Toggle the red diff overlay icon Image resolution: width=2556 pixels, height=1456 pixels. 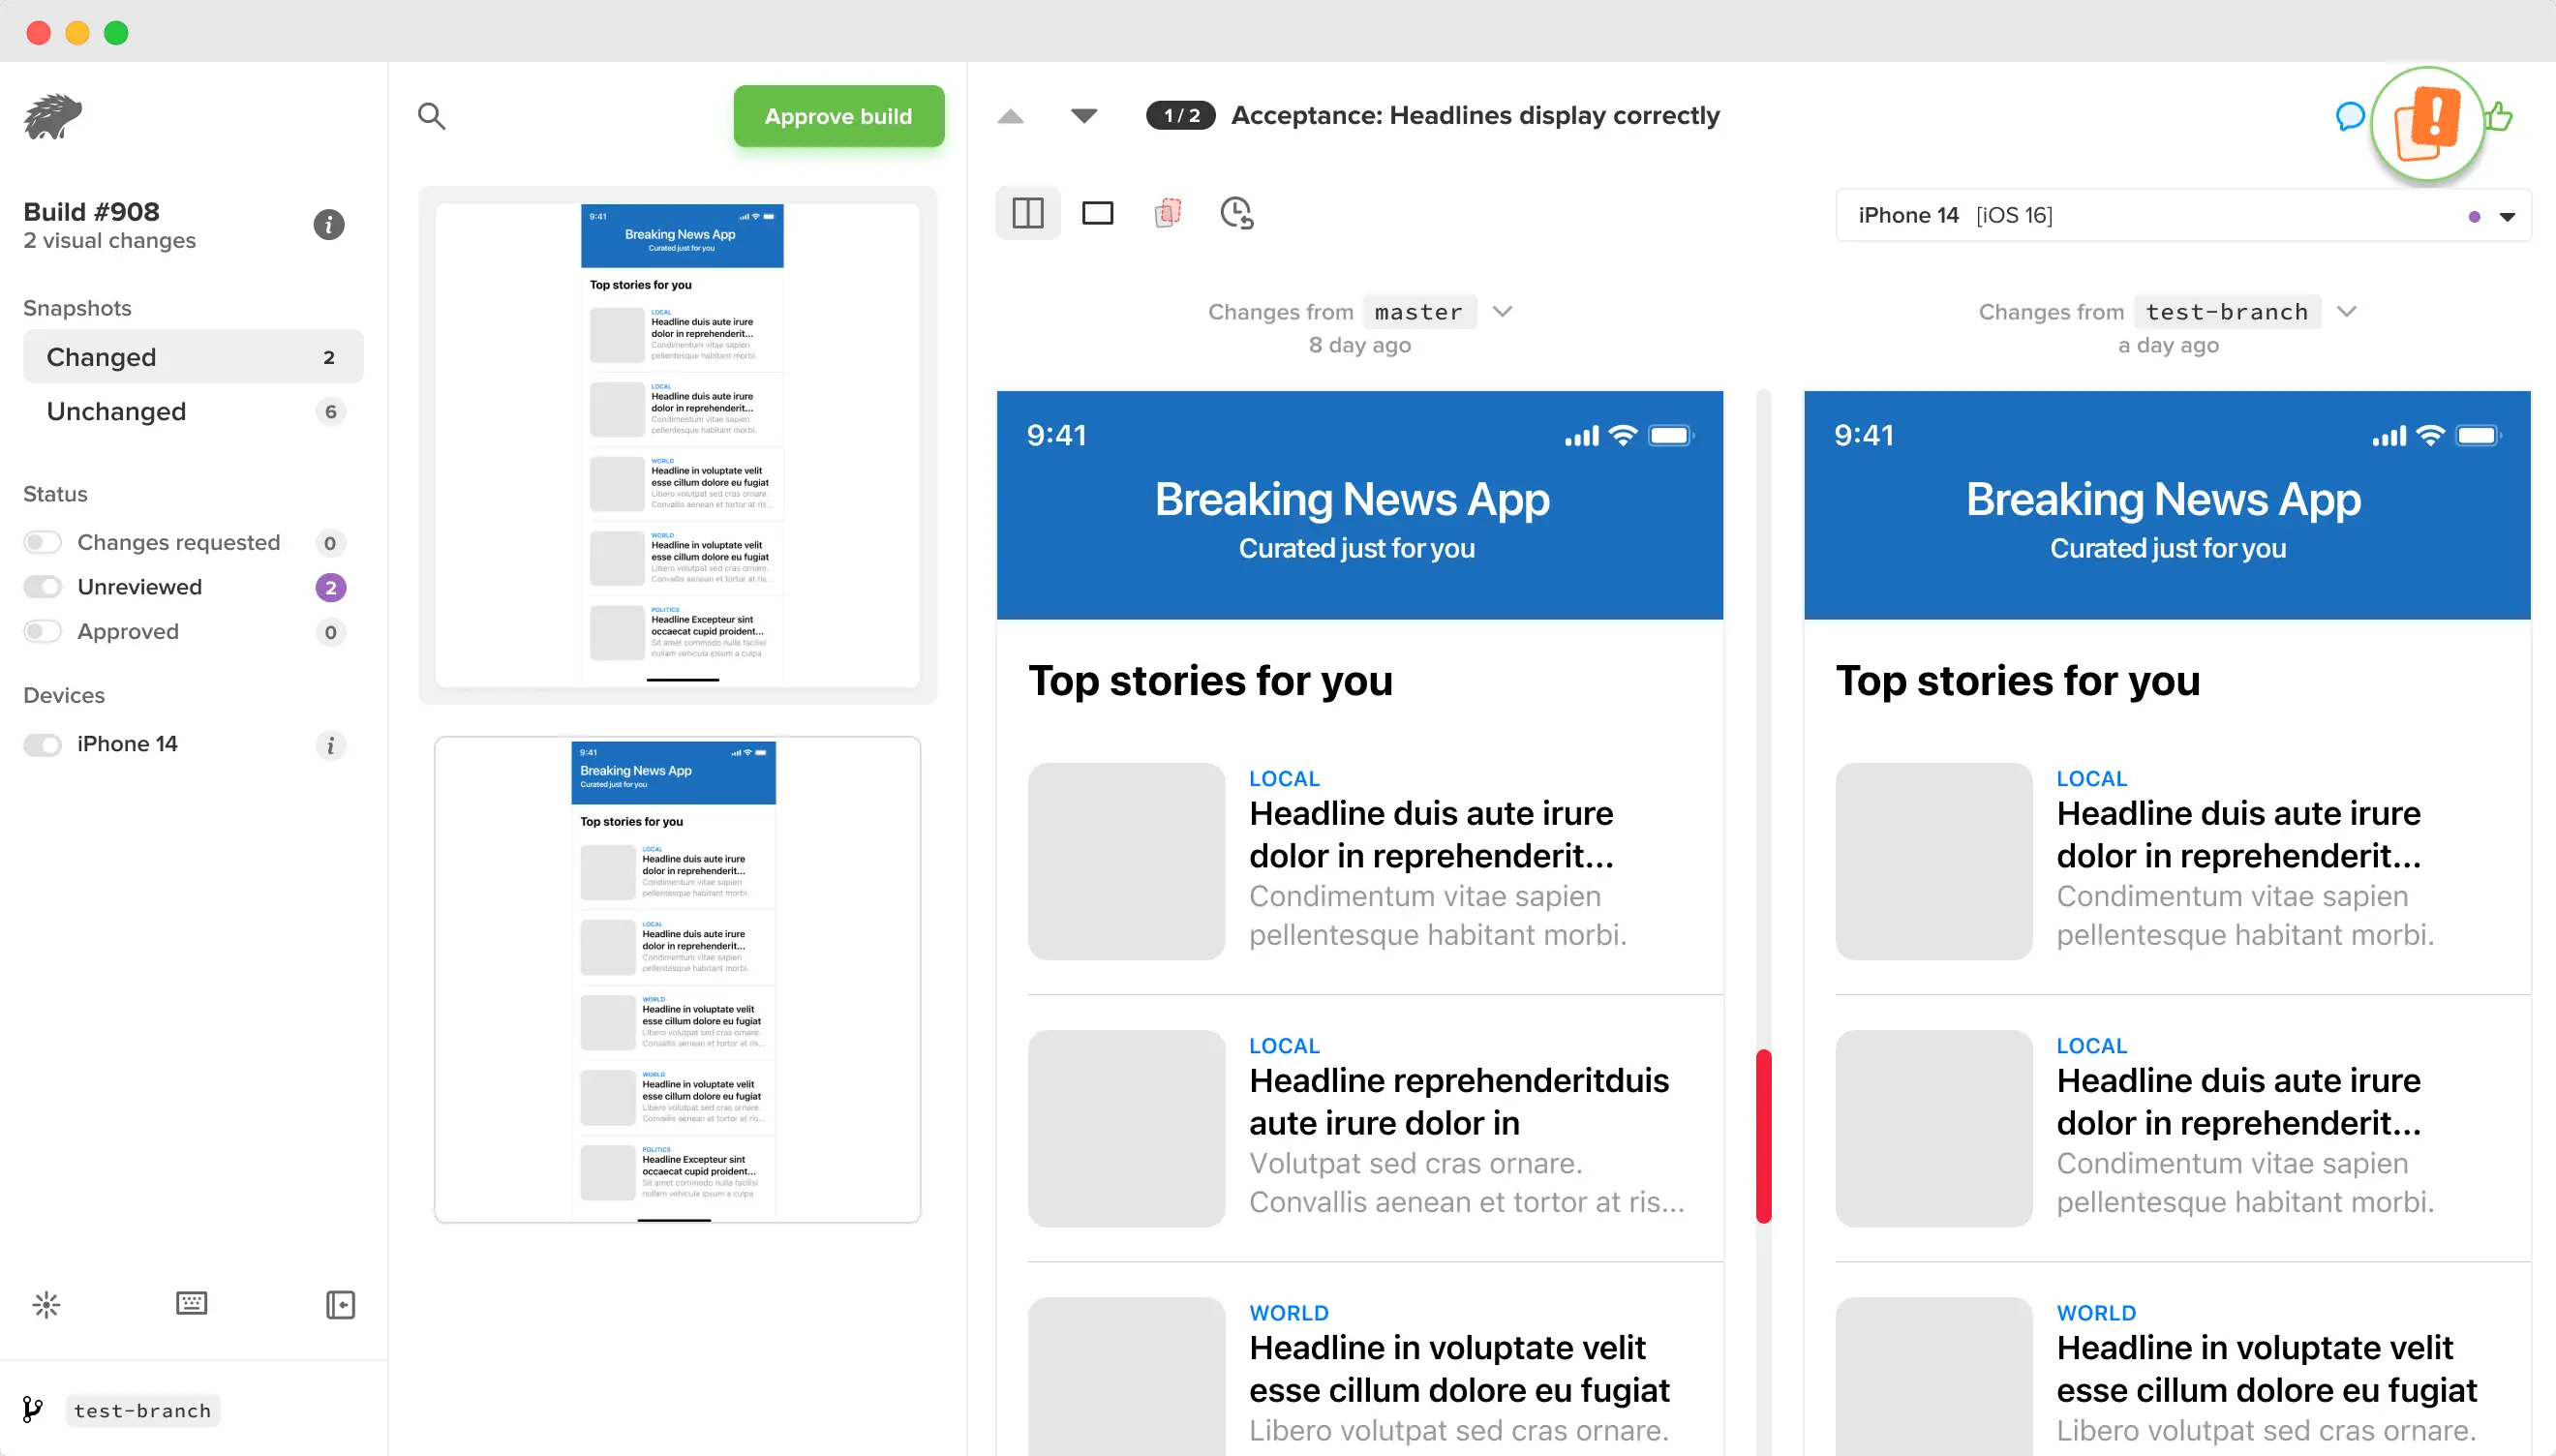(x=1167, y=213)
